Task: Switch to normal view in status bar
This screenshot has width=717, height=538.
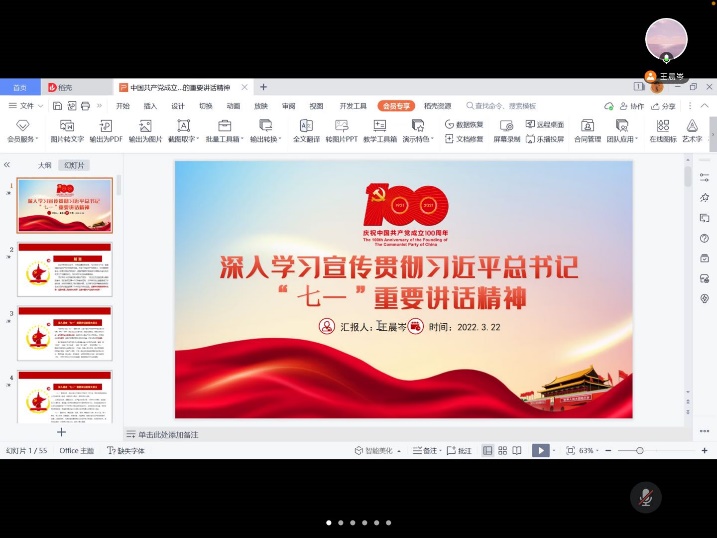Action: coord(488,451)
